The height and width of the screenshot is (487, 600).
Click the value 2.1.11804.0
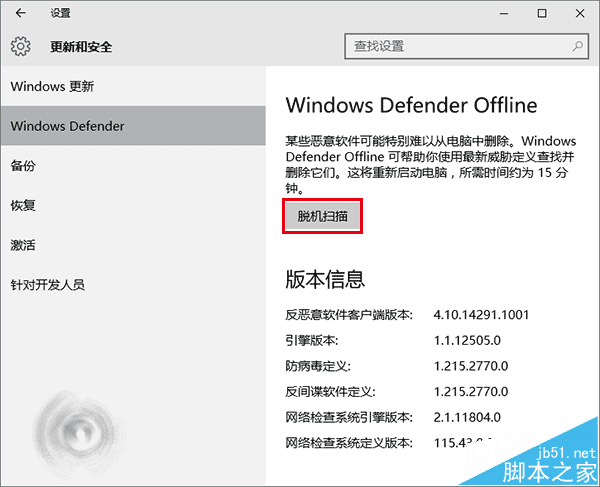tap(467, 417)
